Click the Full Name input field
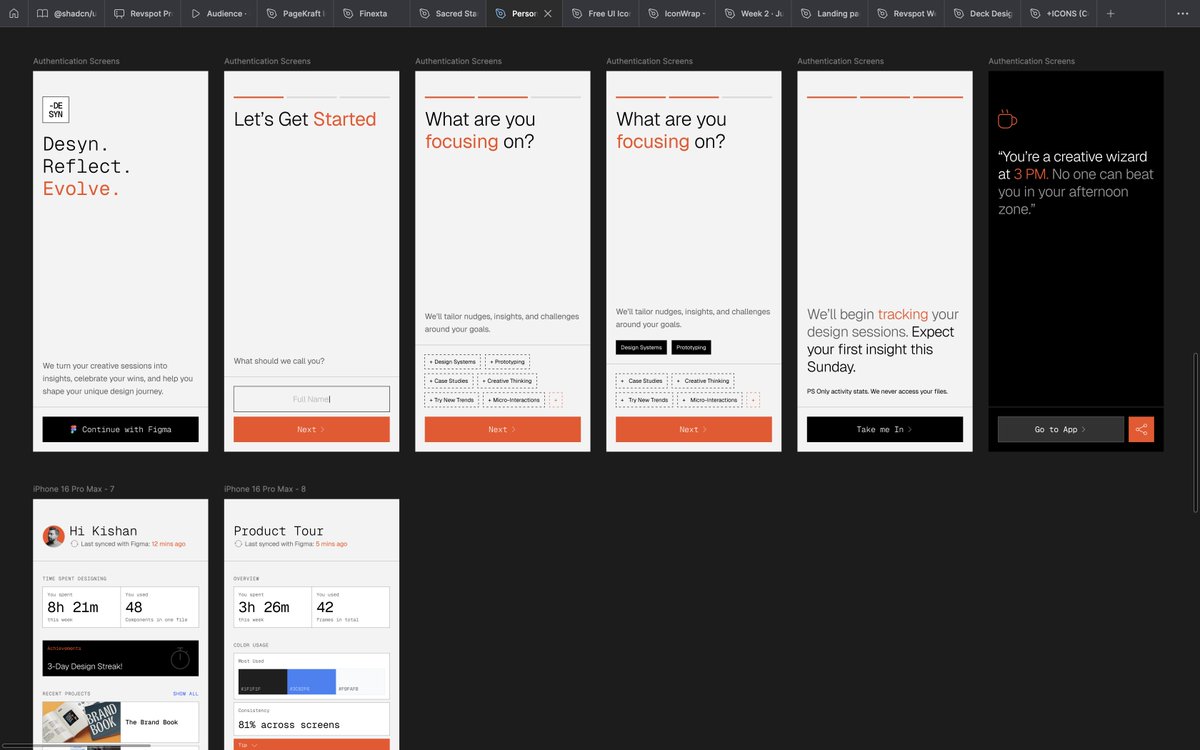 click(311, 399)
